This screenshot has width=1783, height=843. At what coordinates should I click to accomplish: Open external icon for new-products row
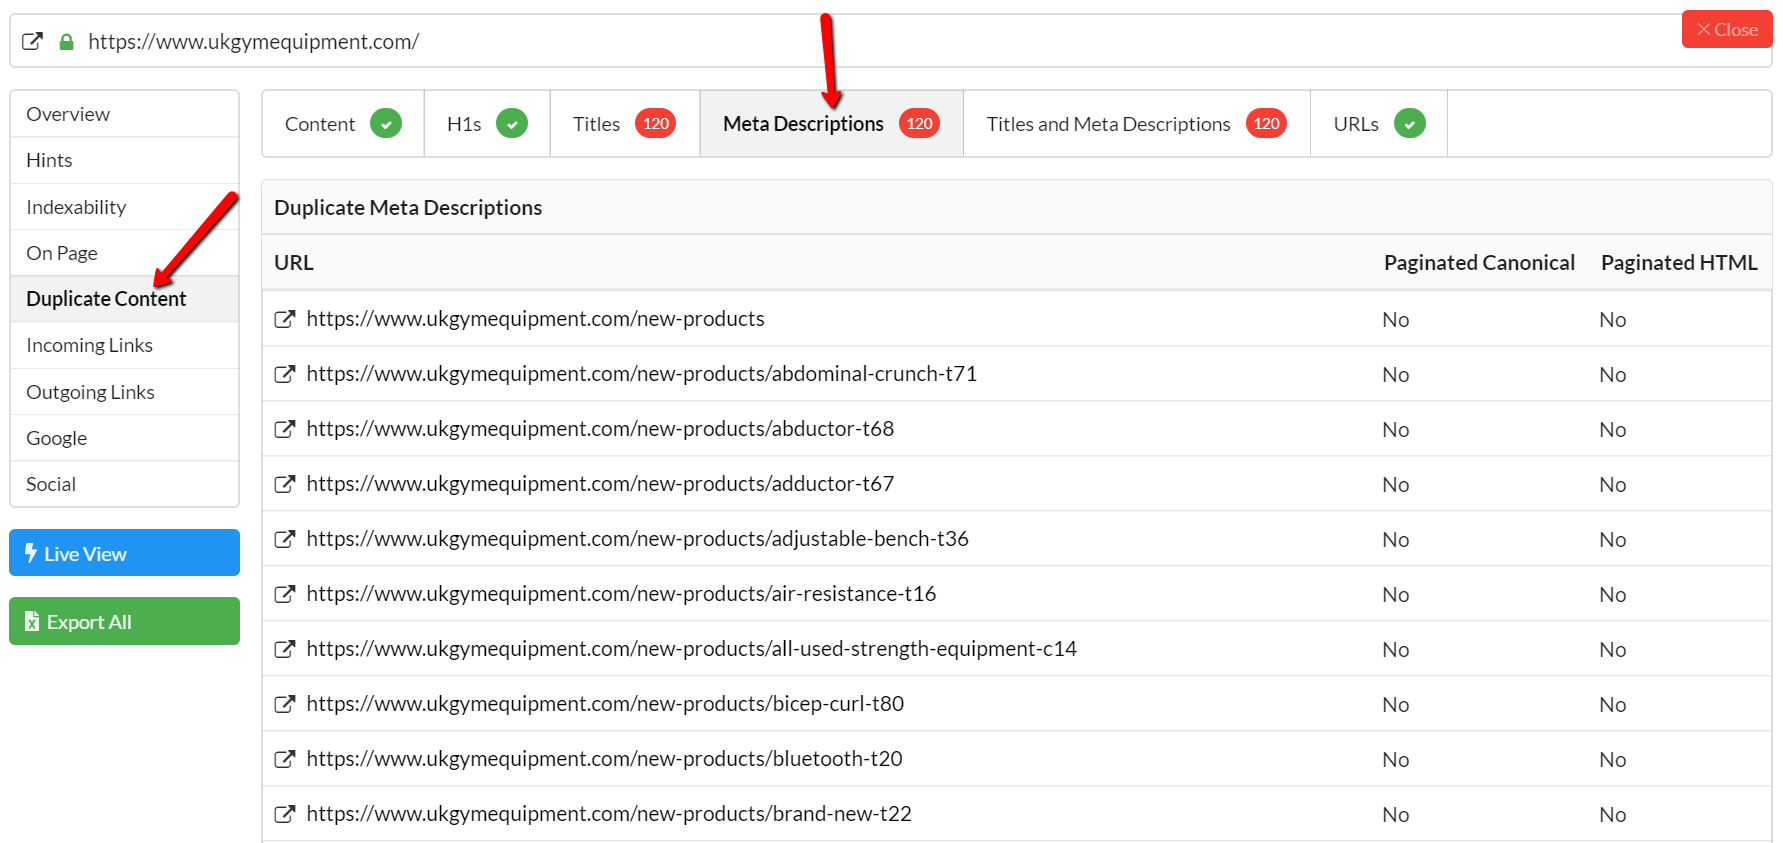(x=285, y=319)
